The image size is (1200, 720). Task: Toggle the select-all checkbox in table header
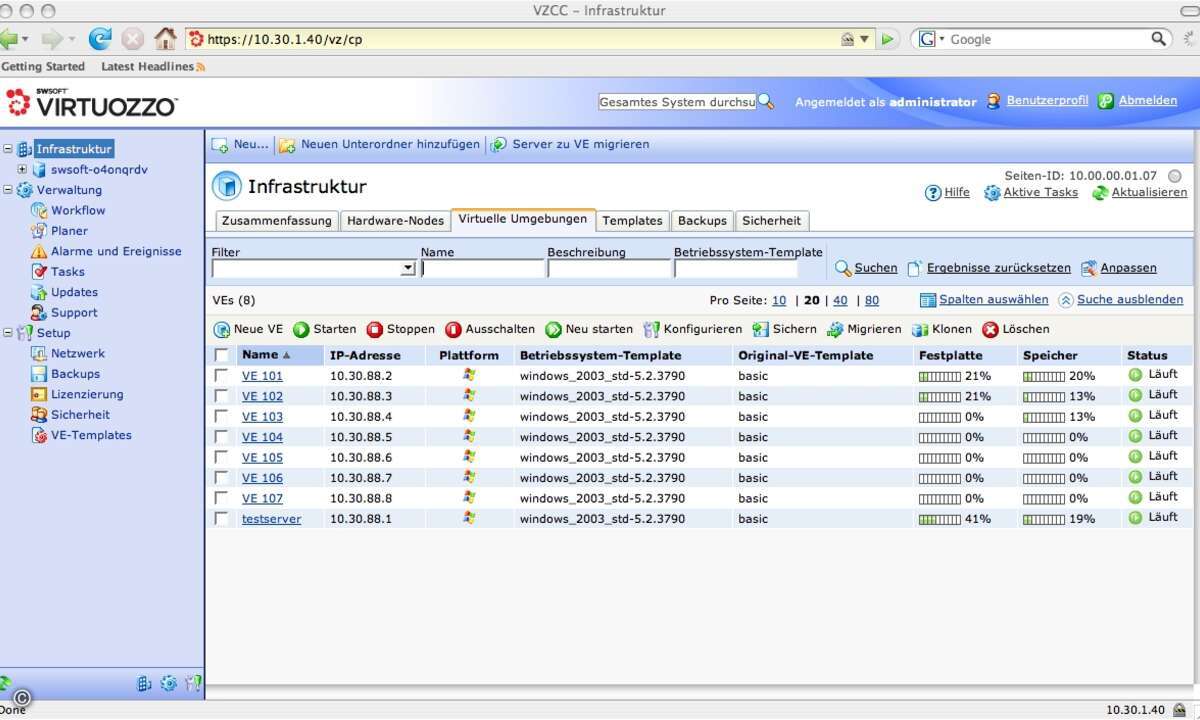[x=222, y=355]
